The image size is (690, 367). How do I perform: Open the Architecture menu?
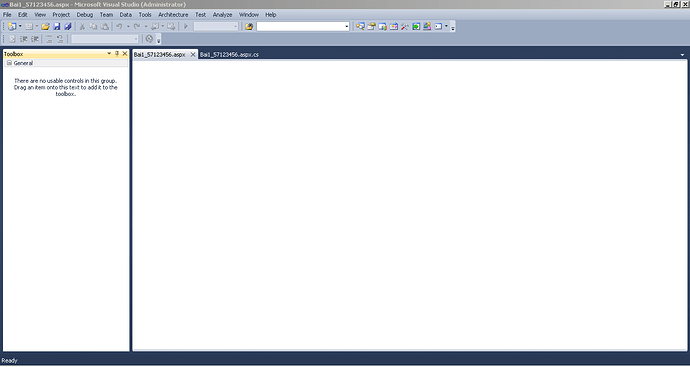[x=173, y=15]
